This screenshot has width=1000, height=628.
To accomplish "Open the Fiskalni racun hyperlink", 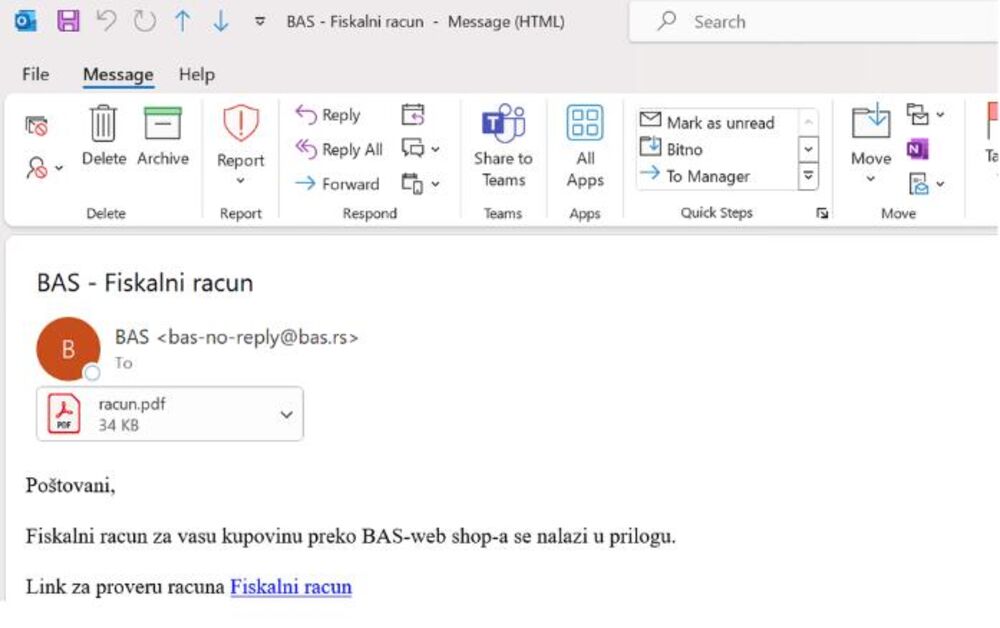I will tap(291, 587).
